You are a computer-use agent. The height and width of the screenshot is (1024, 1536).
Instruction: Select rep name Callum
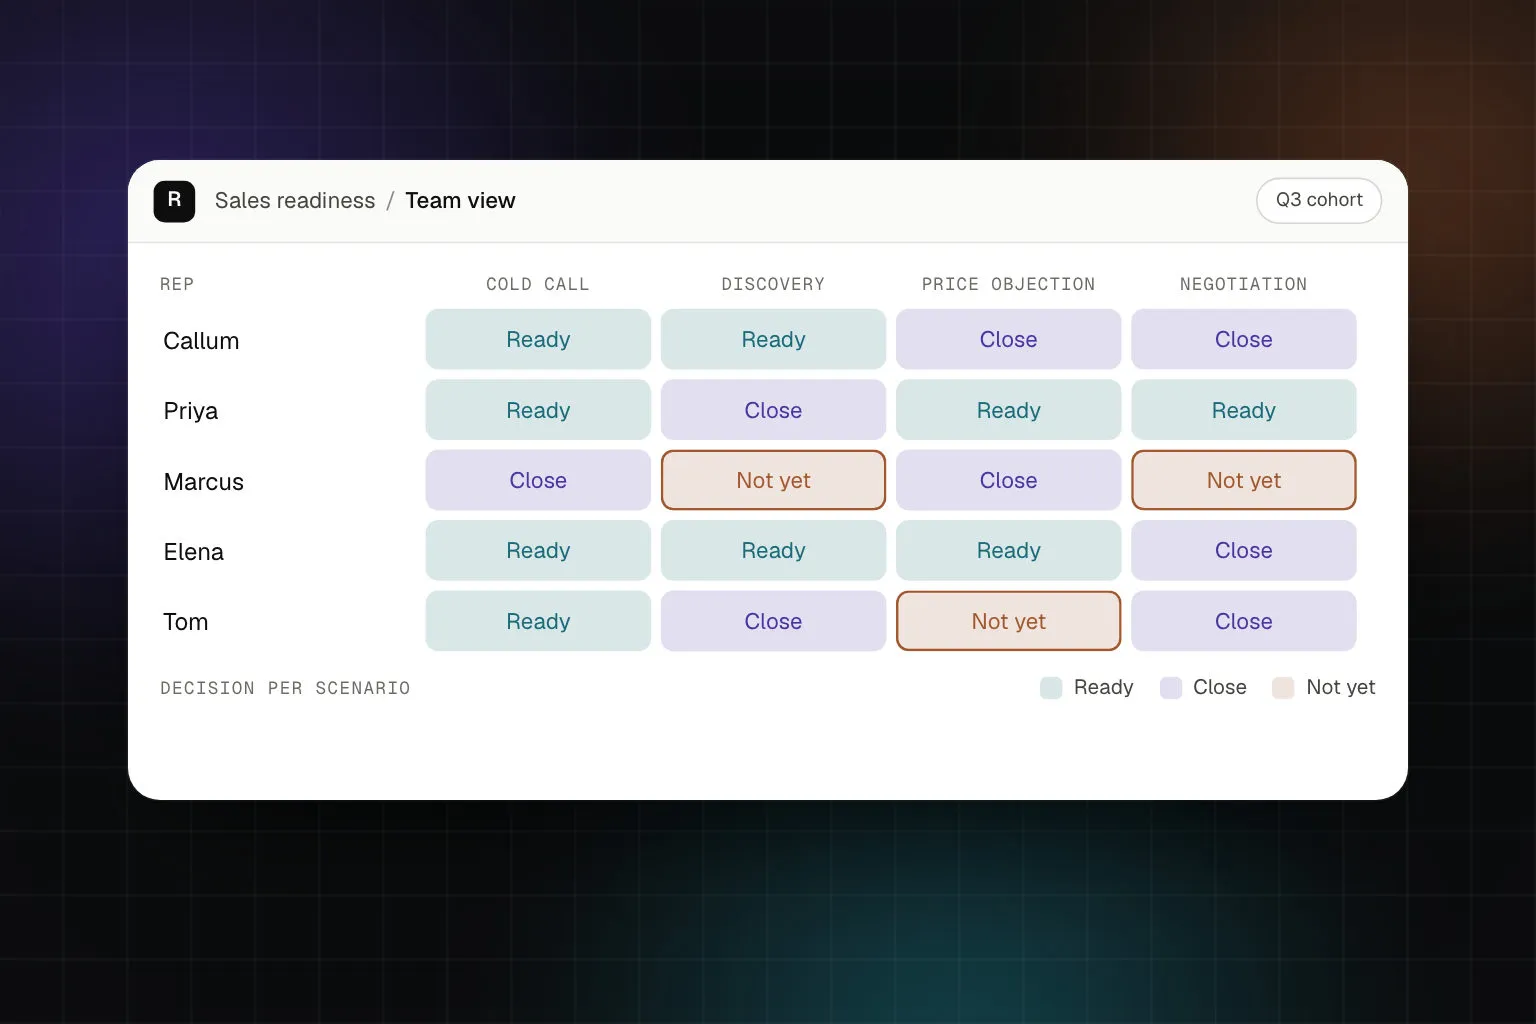(x=201, y=341)
